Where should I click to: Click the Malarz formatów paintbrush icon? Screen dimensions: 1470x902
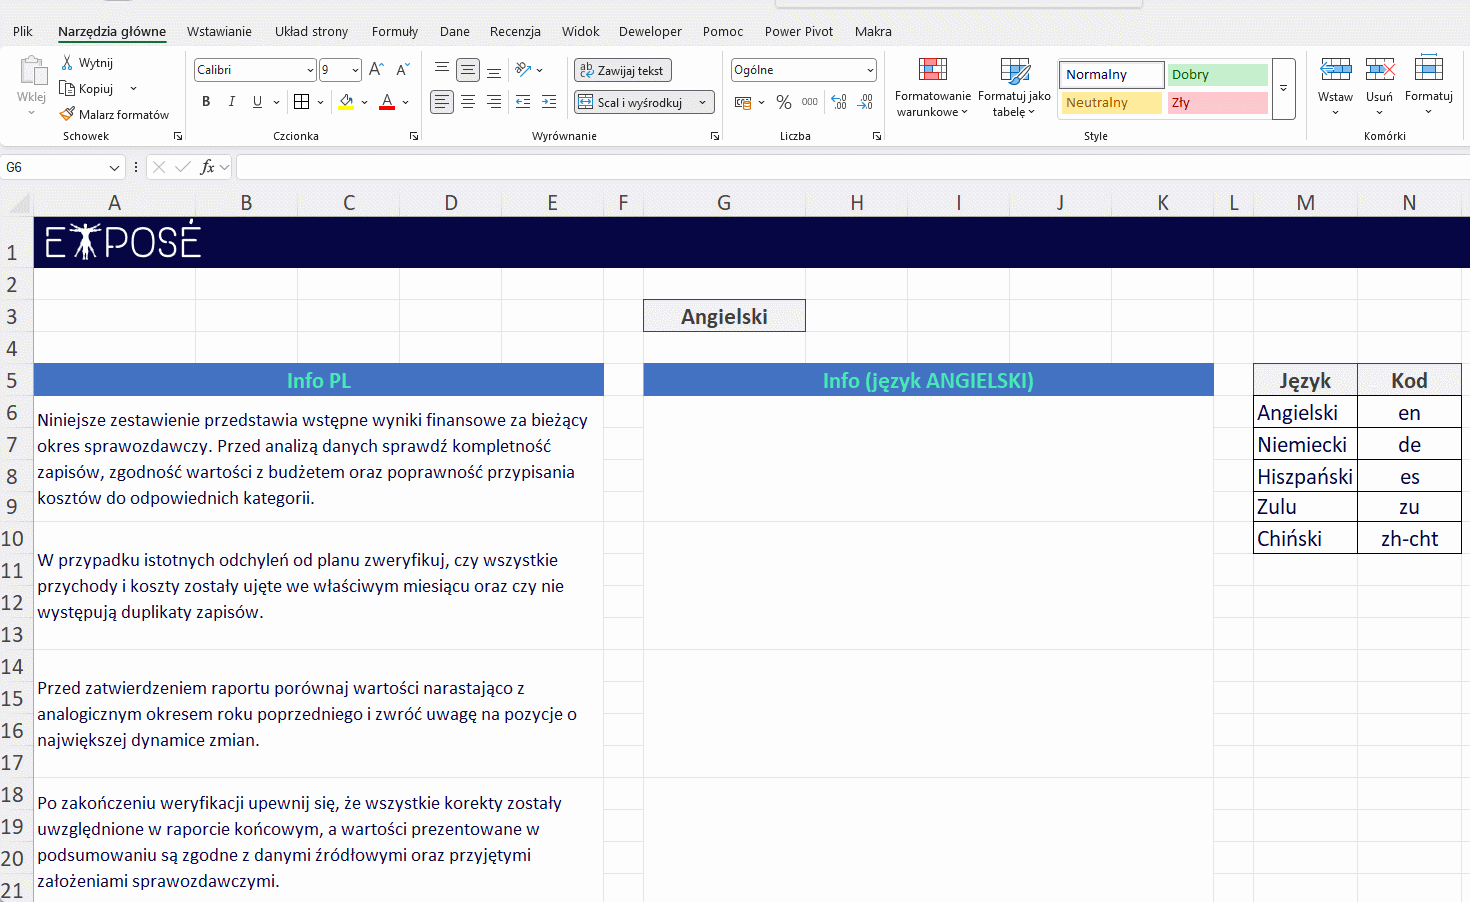[67, 114]
